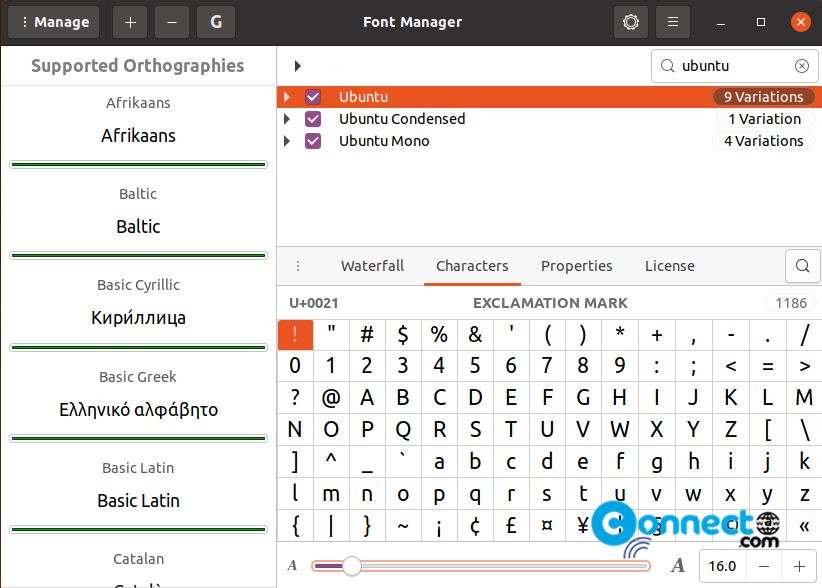Increase font size with plus stepper
Viewport: 822px width, 588px height.
799,566
